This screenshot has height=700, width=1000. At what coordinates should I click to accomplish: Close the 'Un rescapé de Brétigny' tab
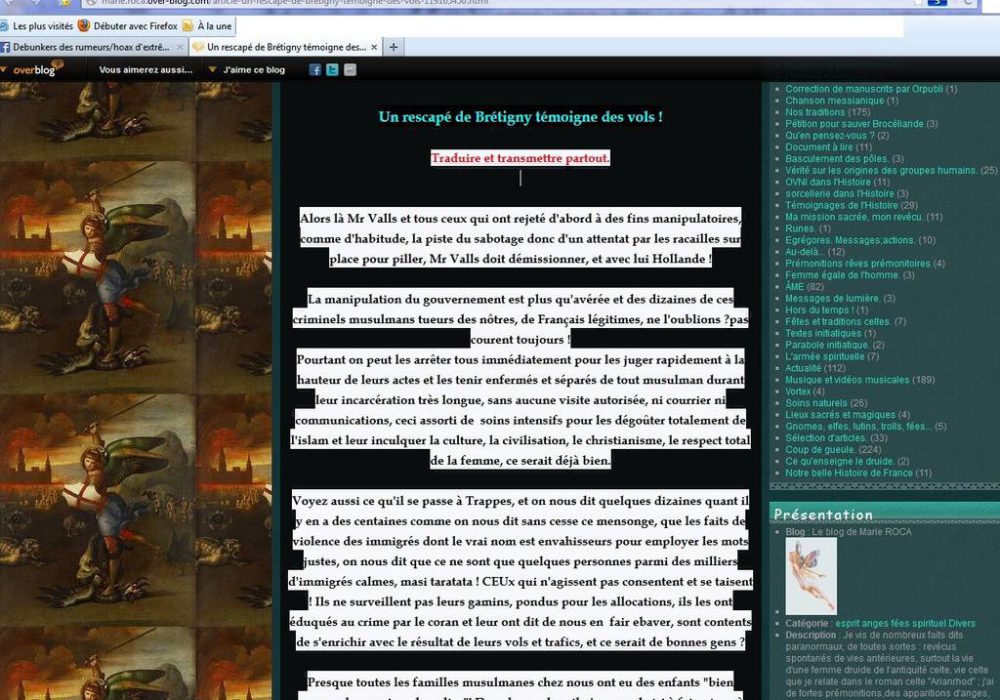pos(374,47)
